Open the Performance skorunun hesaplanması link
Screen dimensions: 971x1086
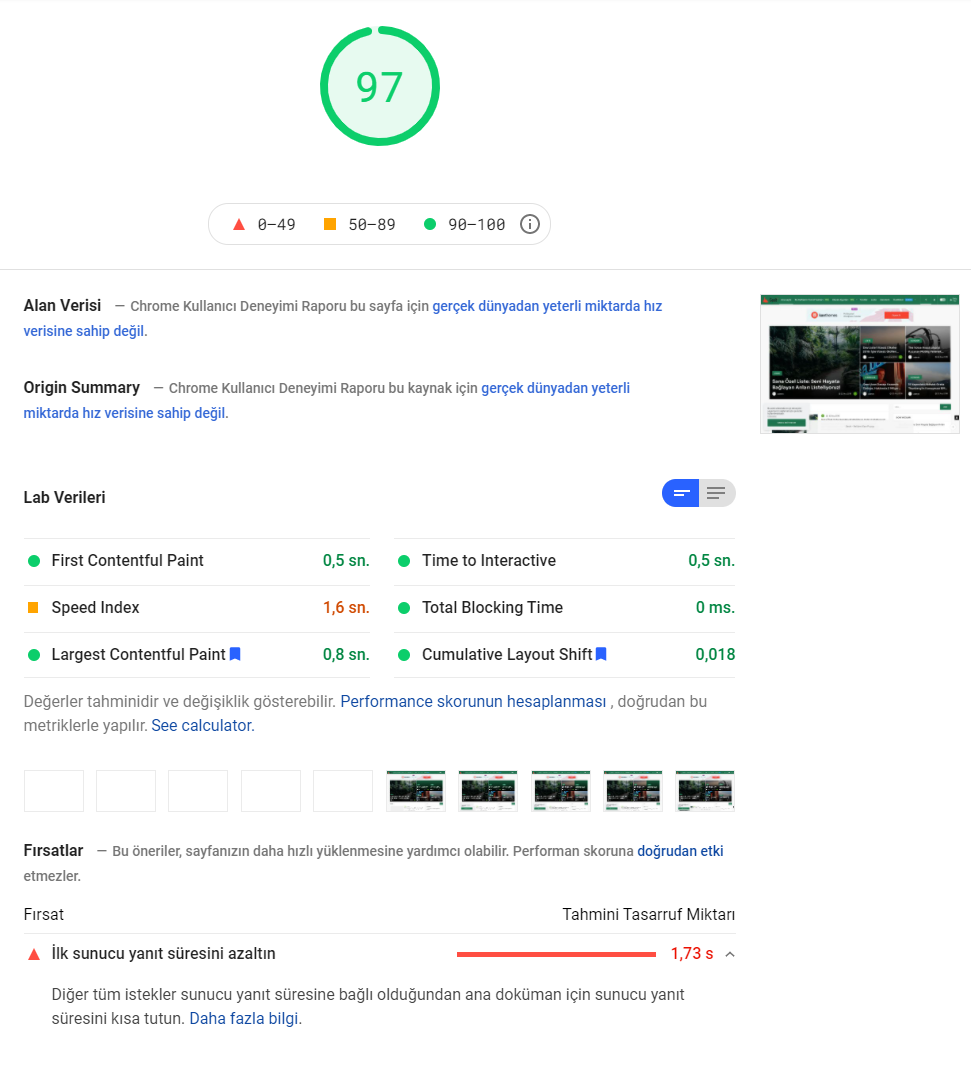pos(473,702)
